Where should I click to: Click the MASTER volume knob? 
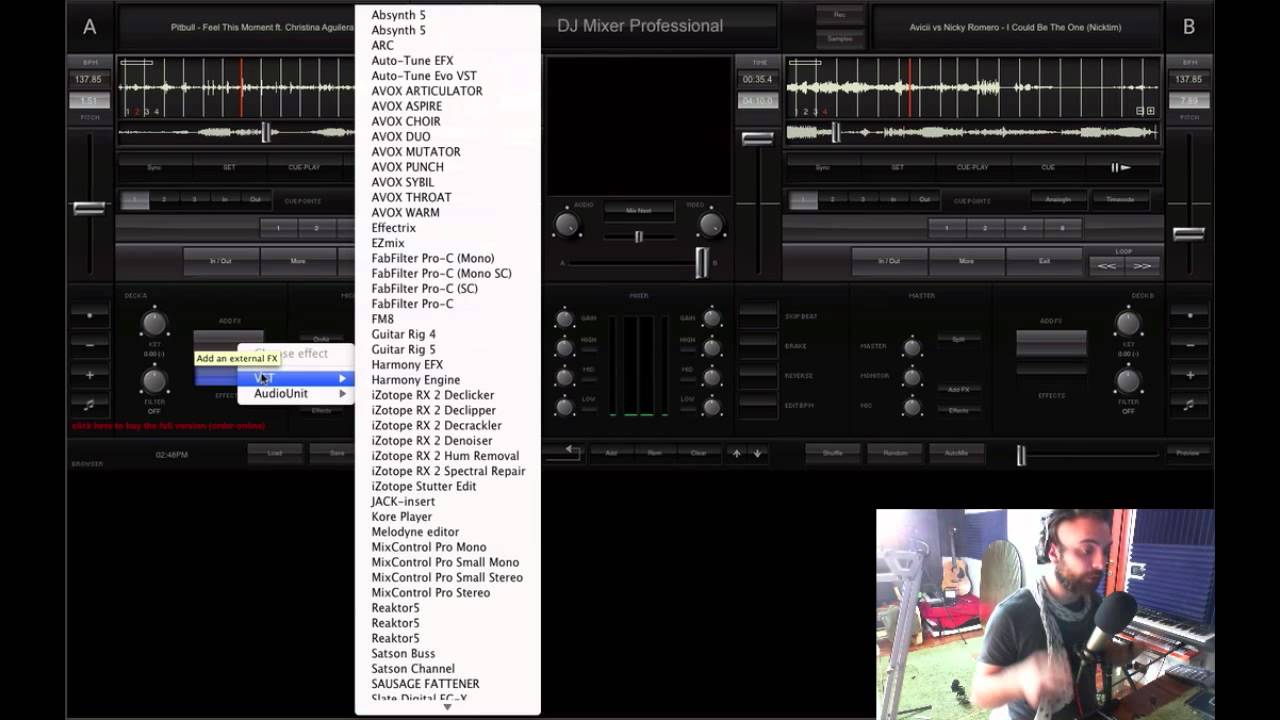[912, 348]
